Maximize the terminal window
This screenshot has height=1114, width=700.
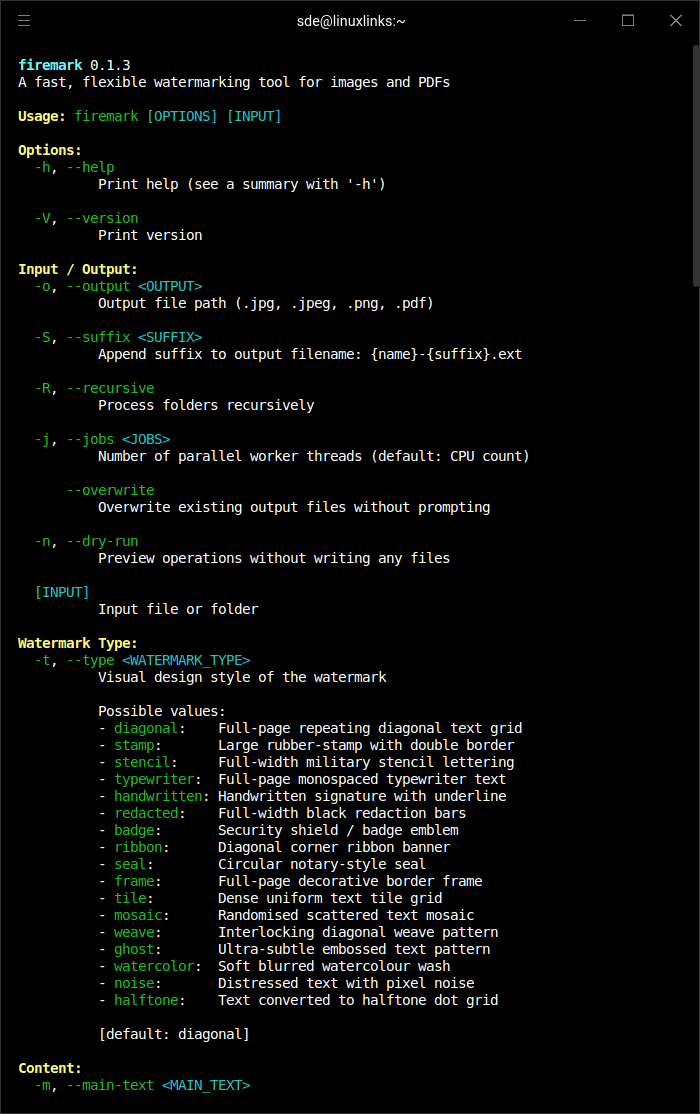coord(628,20)
